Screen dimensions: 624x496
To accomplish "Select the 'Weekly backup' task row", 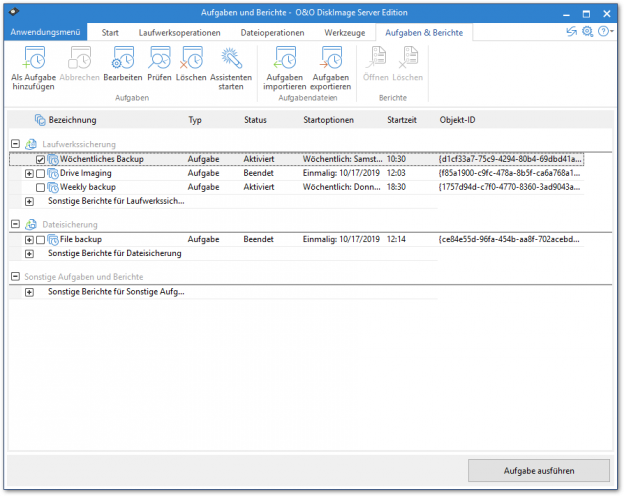I will point(88,187).
